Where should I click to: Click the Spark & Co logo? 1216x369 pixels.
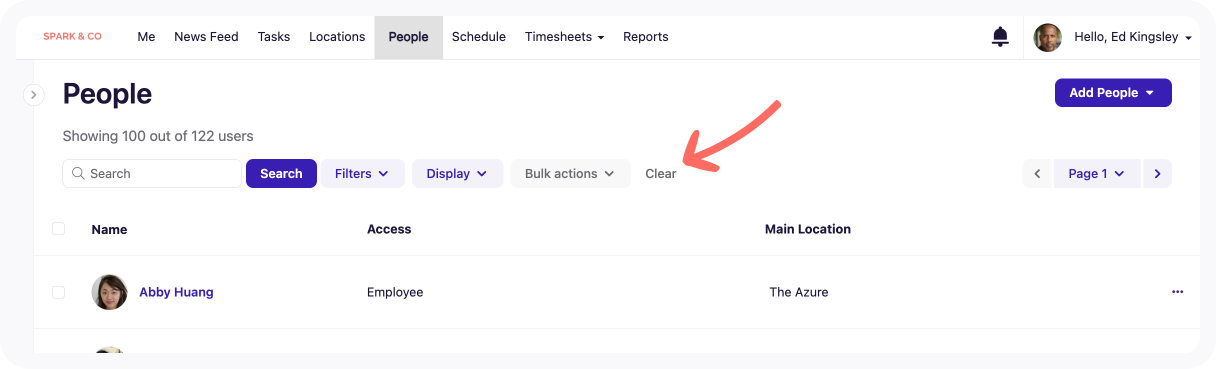pos(72,37)
